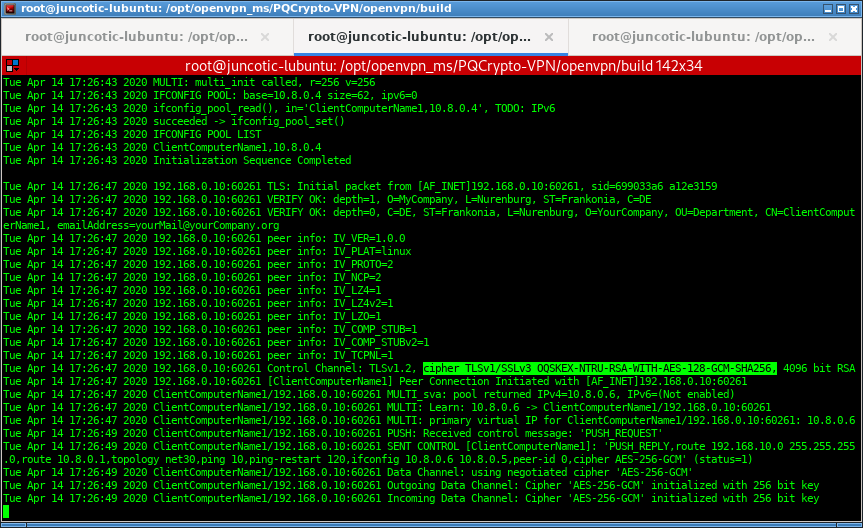Click the 'emailAddress=yourMail@yourCompany.org' text

(x=168, y=225)
